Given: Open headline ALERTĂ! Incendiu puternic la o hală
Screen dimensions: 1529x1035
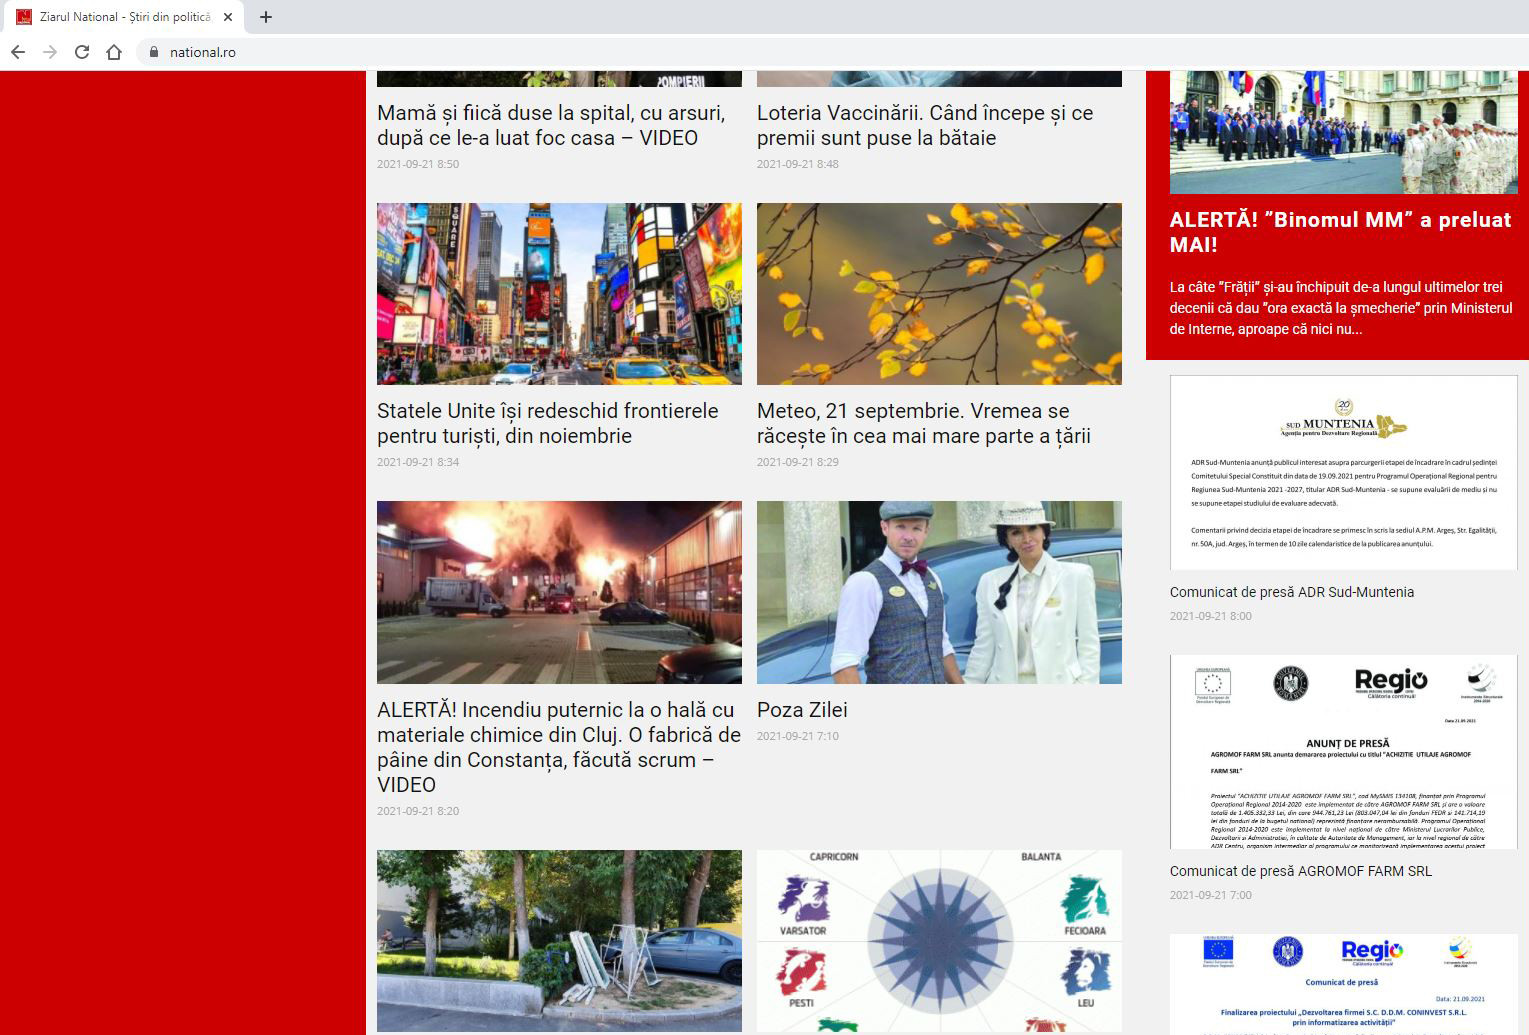Looking at the screenshot, I should tap(559, 747).
